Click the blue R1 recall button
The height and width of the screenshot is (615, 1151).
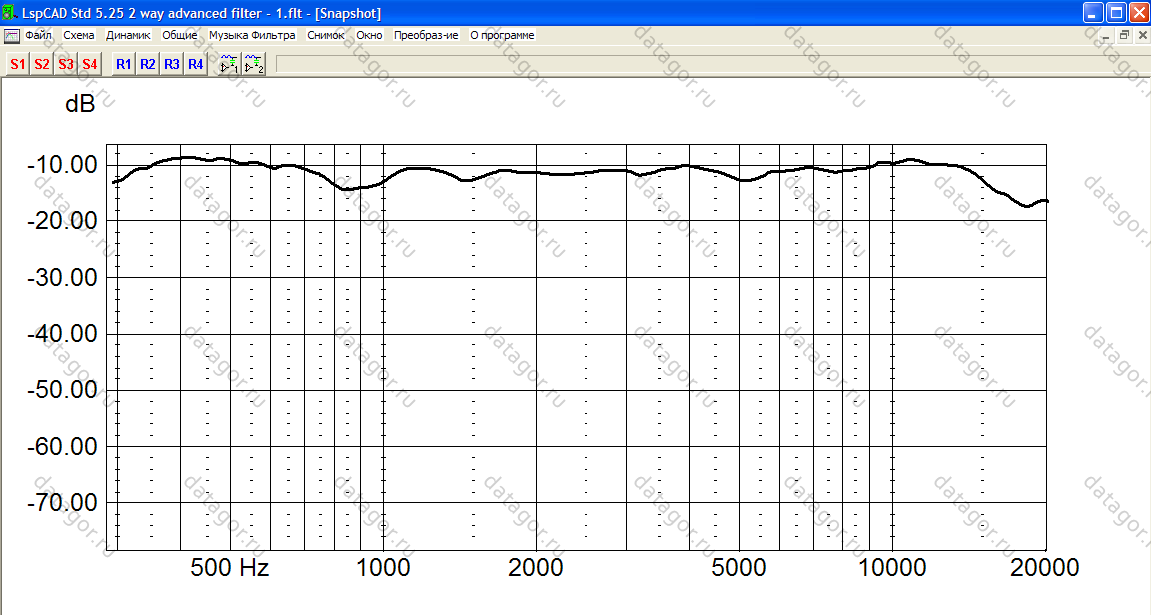tap(124, 64)
